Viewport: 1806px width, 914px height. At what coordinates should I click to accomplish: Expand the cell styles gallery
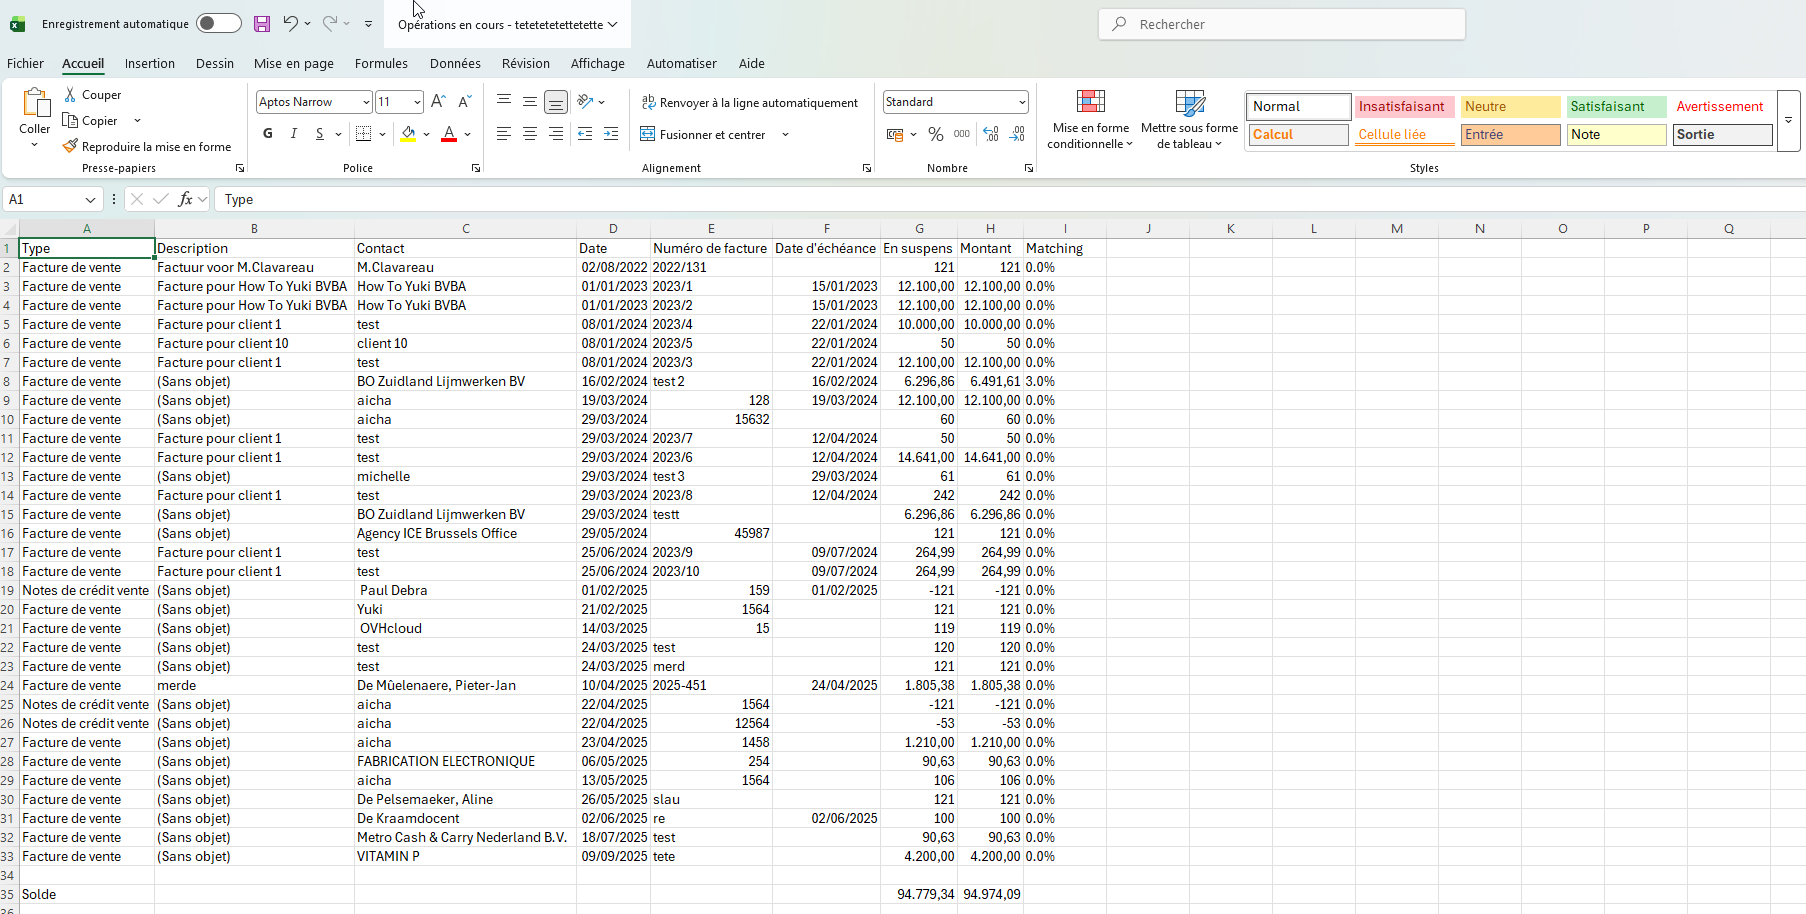point(1789,121)
